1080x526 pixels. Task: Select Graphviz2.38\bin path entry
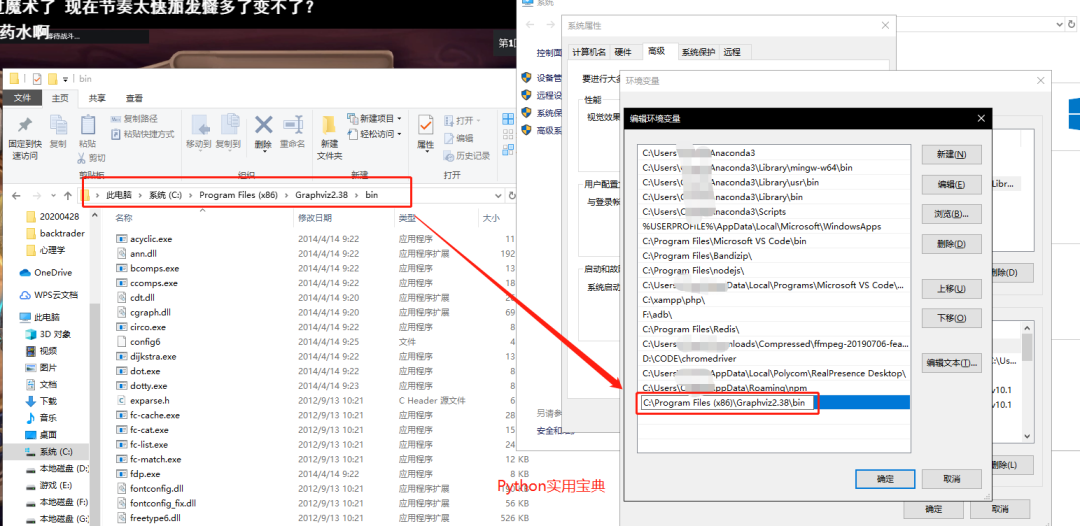click(774, 403)
